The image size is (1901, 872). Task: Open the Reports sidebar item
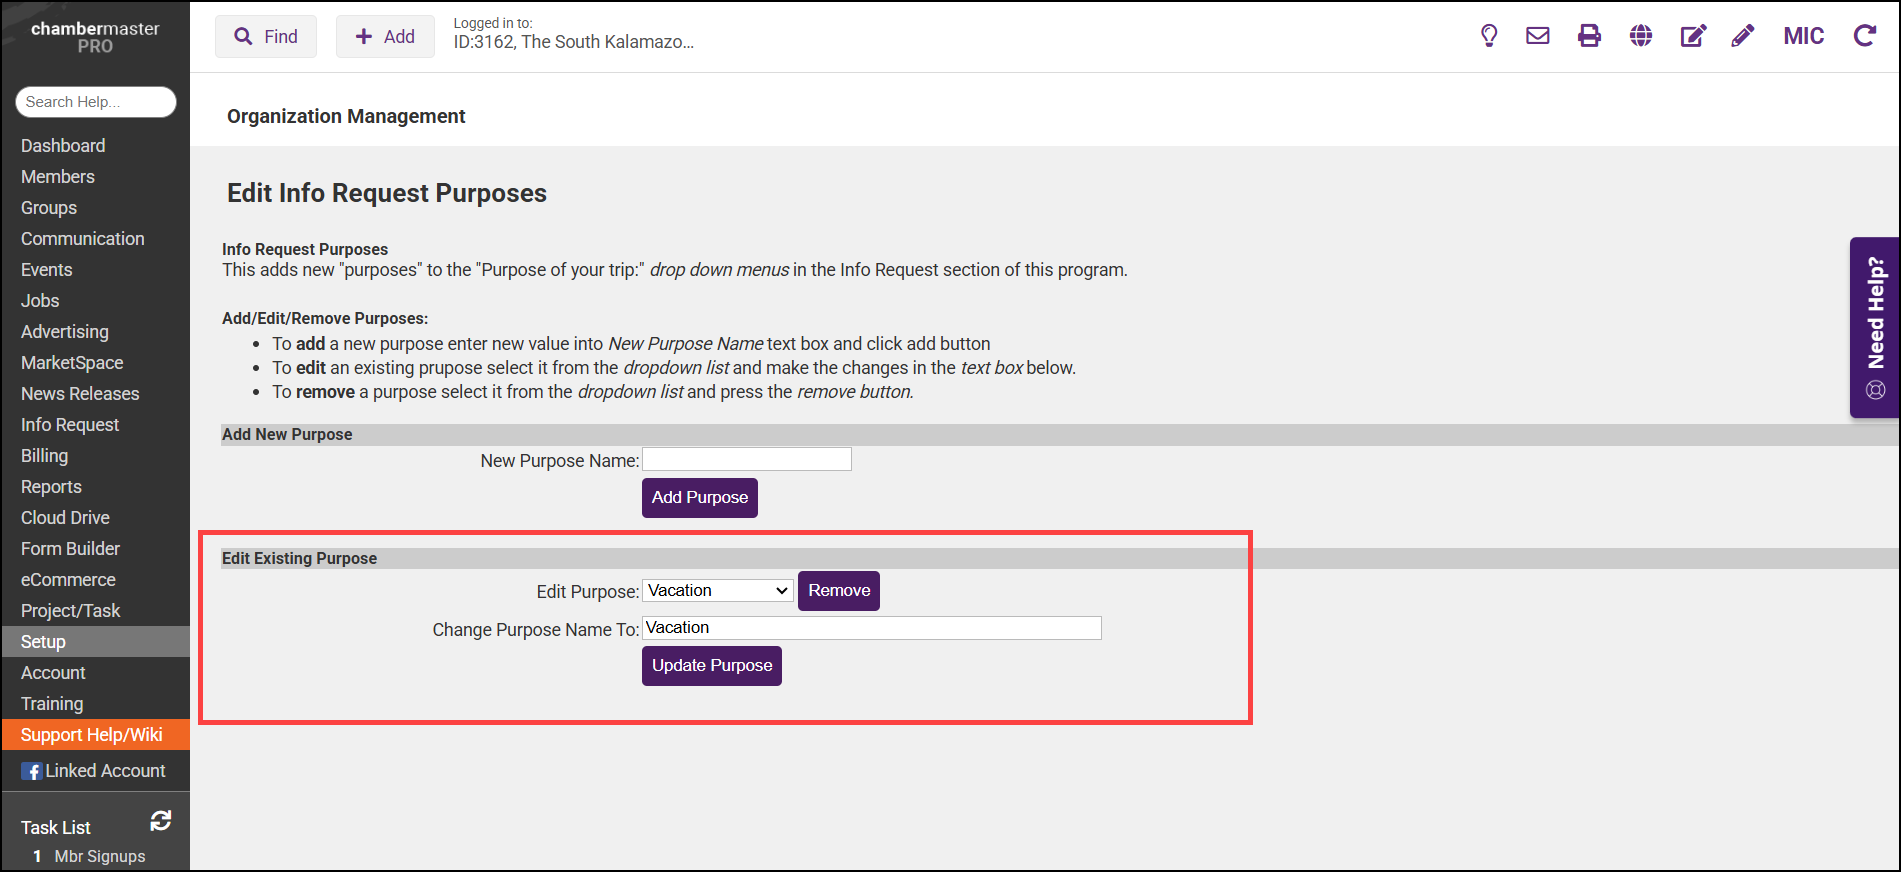[51, 487]
